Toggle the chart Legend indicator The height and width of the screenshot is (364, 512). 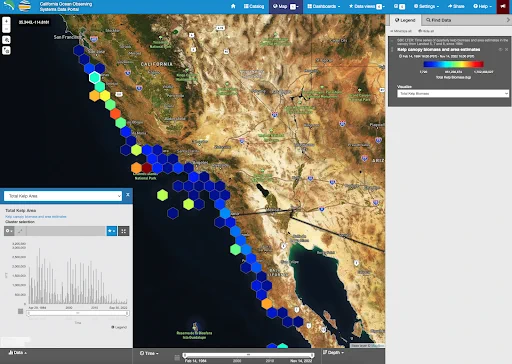pyautogui.click(x=119, y=327)
